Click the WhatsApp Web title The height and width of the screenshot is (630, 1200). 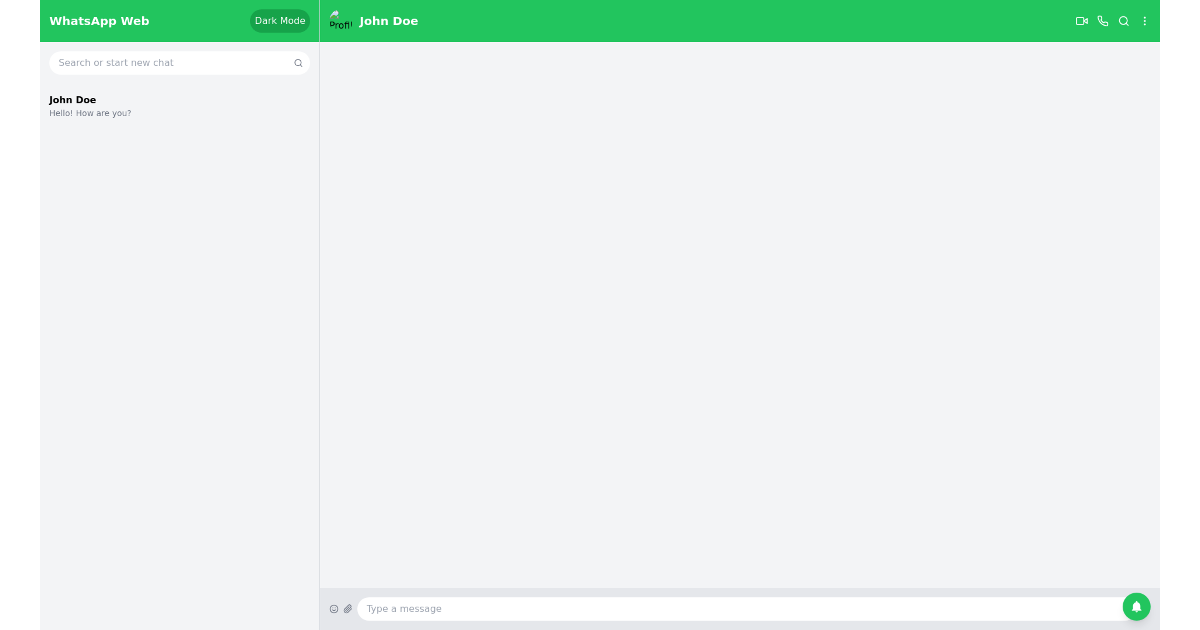click(x=99, y=20)
